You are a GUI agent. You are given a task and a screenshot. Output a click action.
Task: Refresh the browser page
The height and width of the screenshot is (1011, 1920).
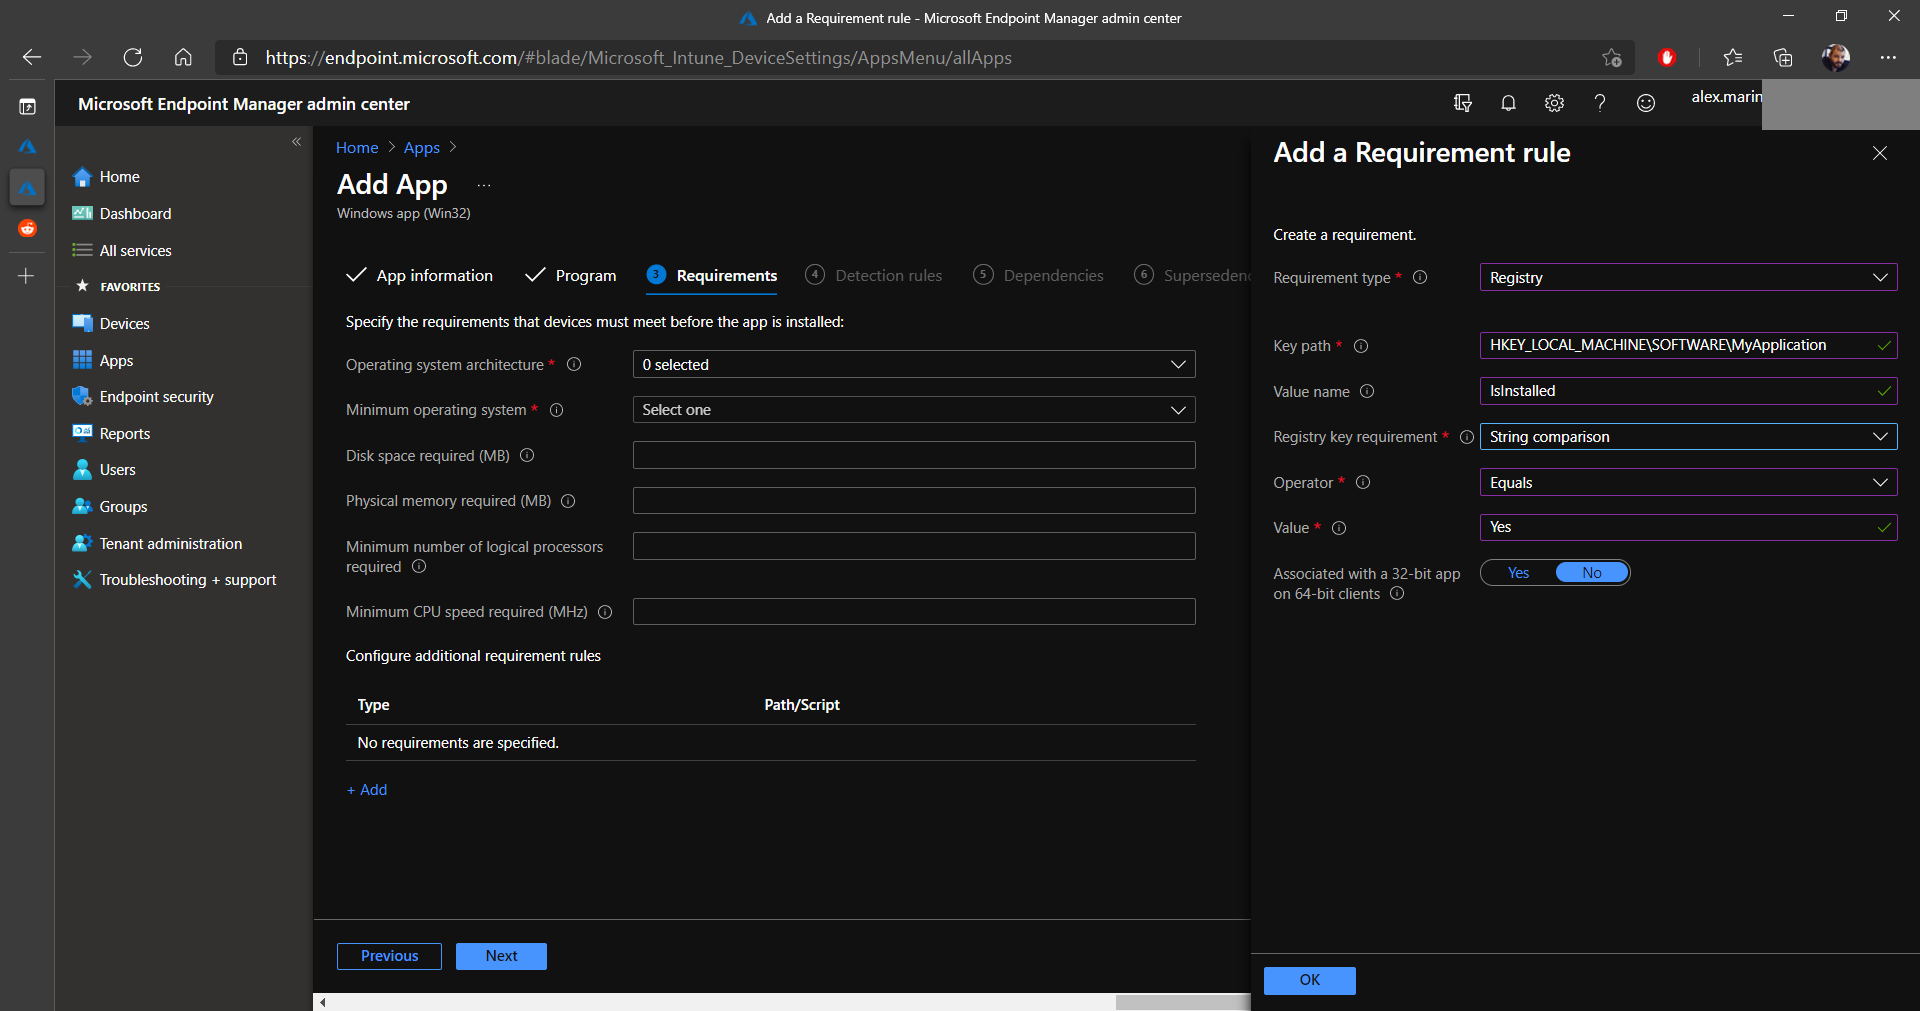(x=133, y=58)
